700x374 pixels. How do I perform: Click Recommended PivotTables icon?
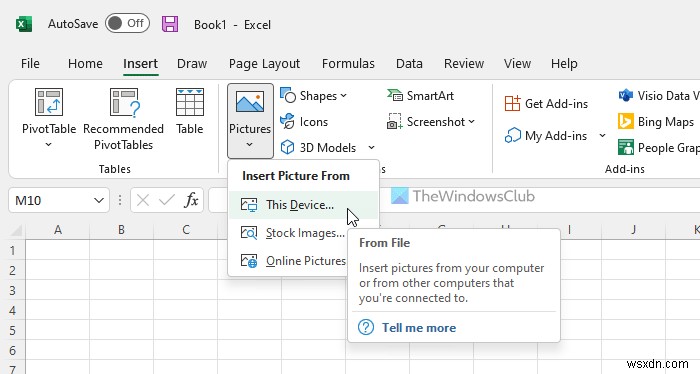[124, 102]
